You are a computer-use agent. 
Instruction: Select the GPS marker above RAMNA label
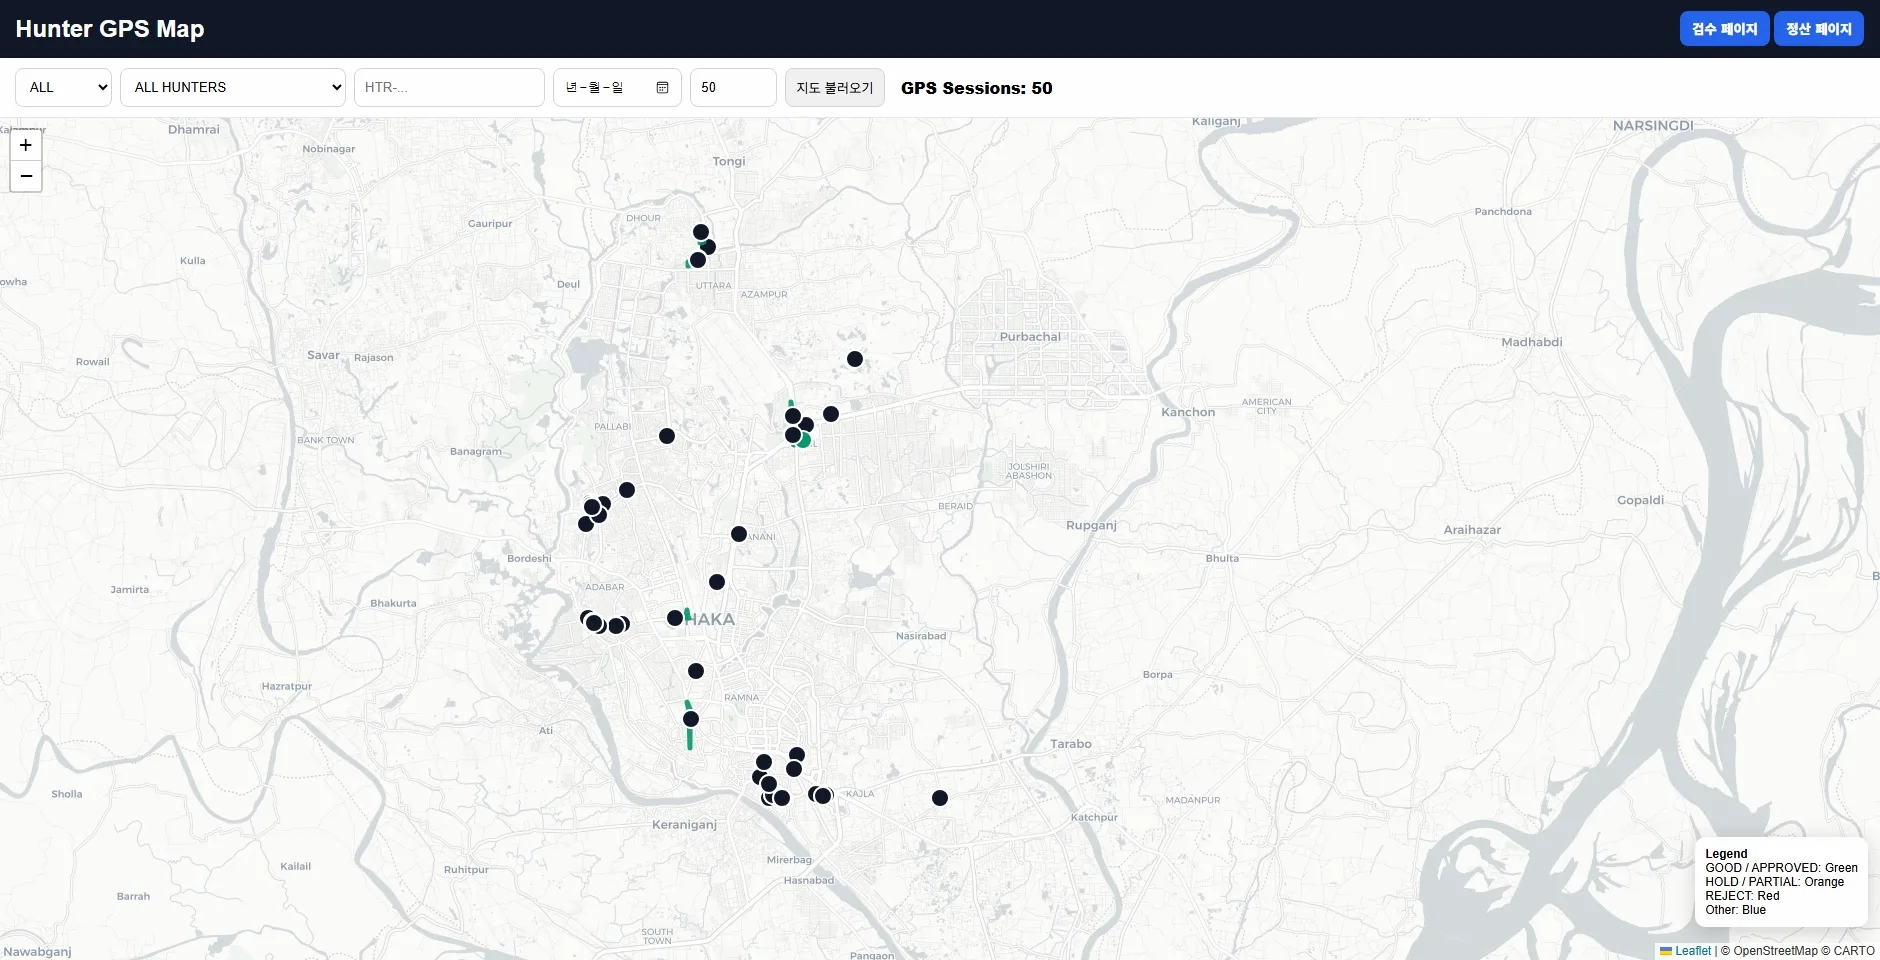[696, 671]
